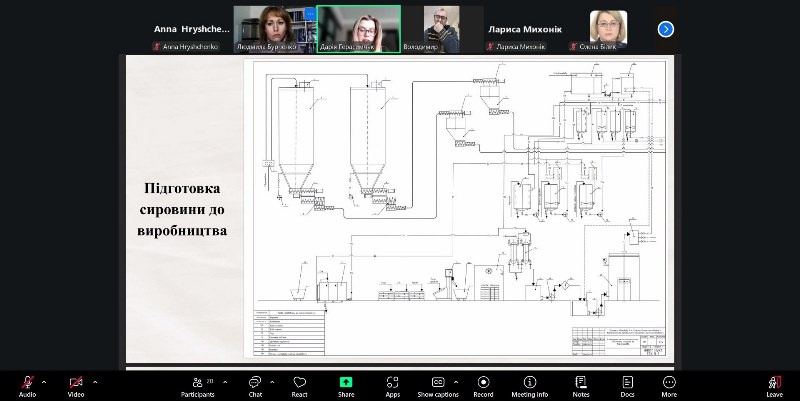Expand the audio options arrow
Image resolution: width=800 pixels, height=401 pixels.
tap(44, 381)
